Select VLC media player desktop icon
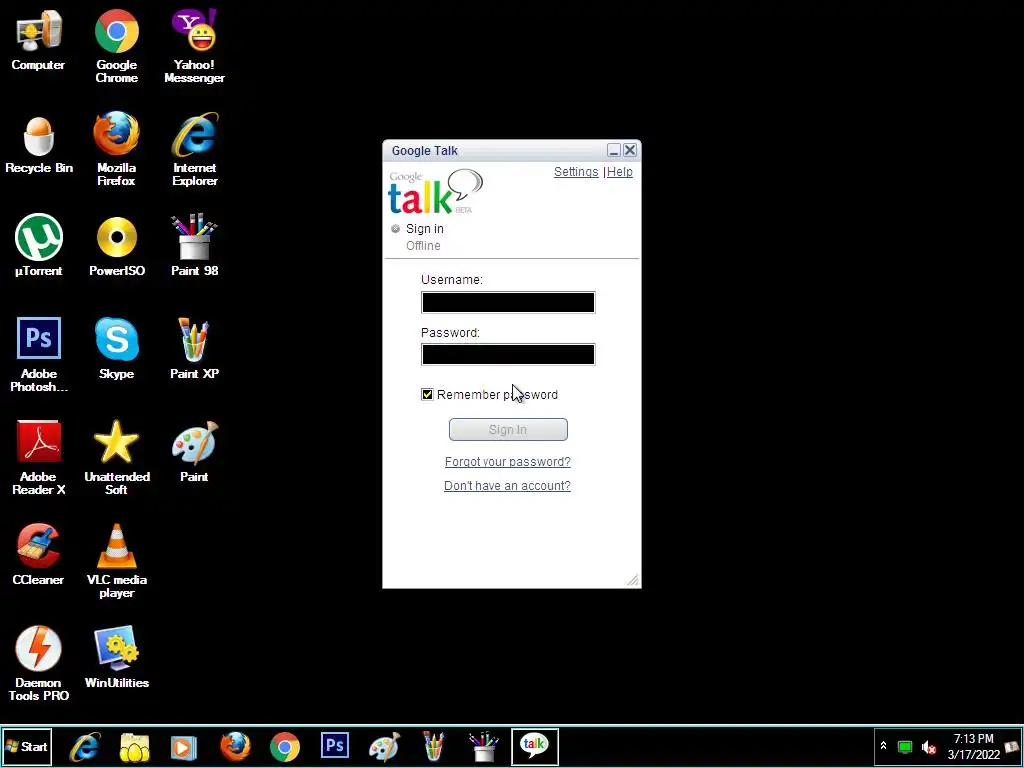This screenshot has height=768, width=1024. (116, 560)
